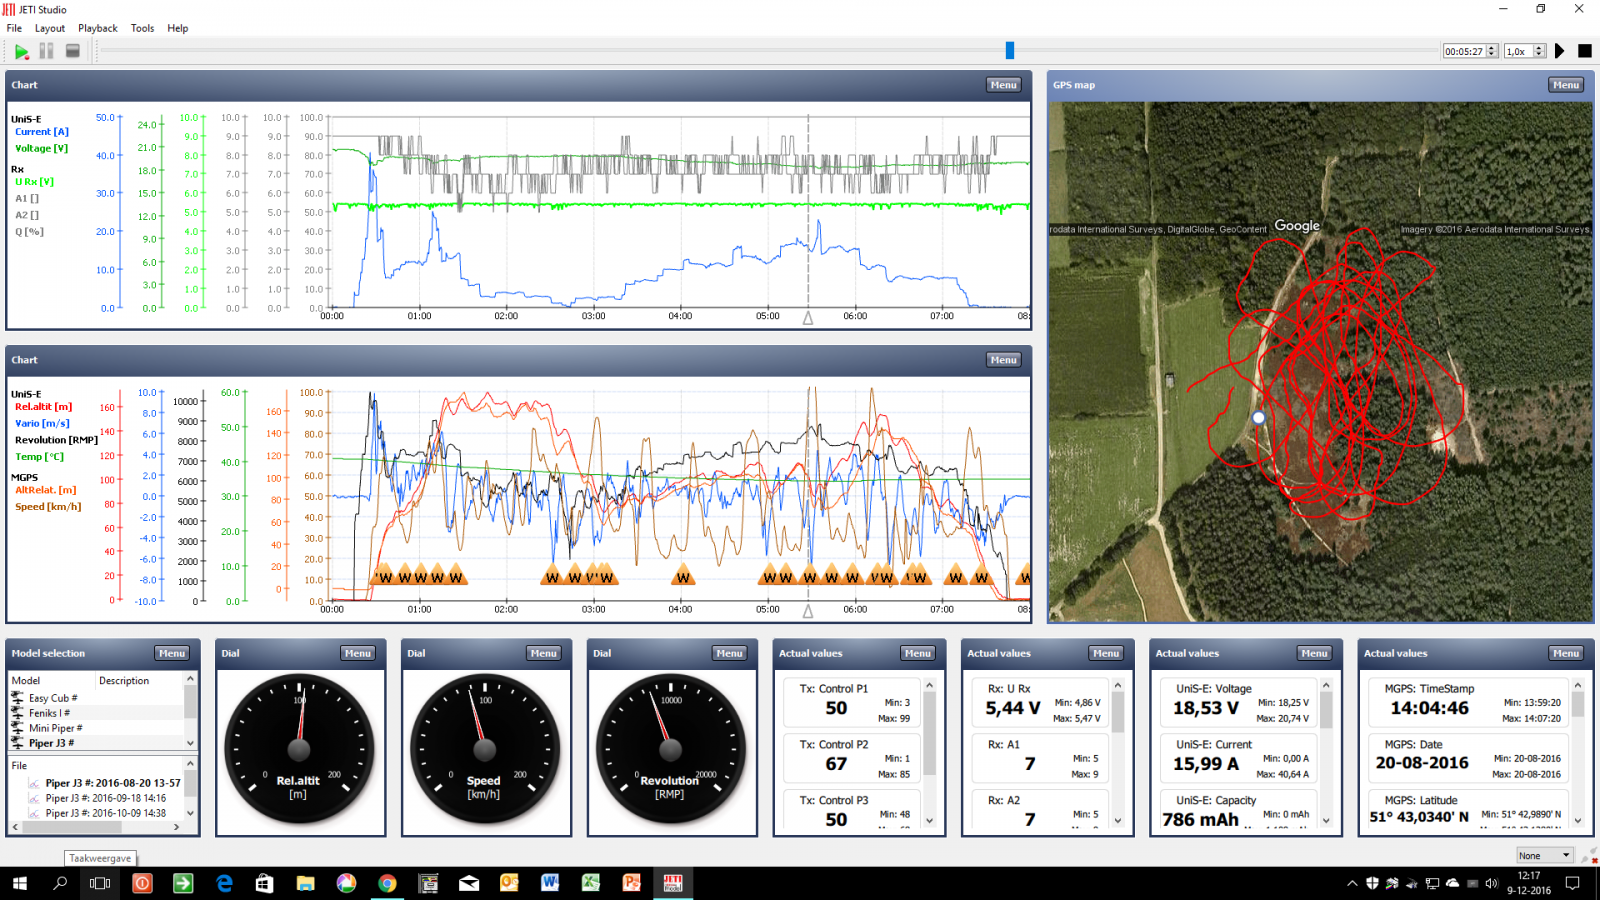Click log file icon for 2016-10-09 14:38

point(34,813)
